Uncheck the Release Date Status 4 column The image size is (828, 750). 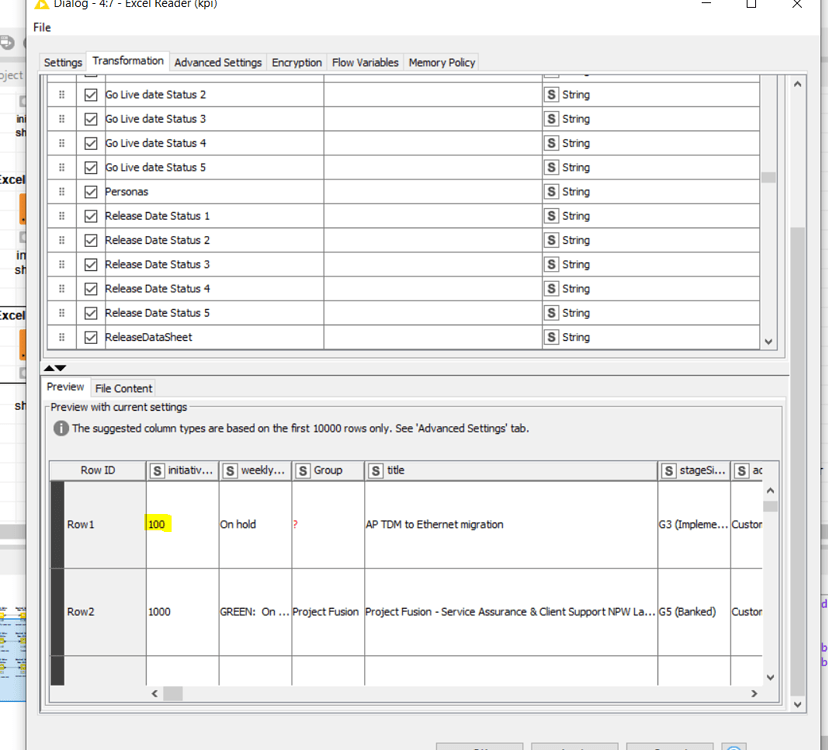(90, 288)
